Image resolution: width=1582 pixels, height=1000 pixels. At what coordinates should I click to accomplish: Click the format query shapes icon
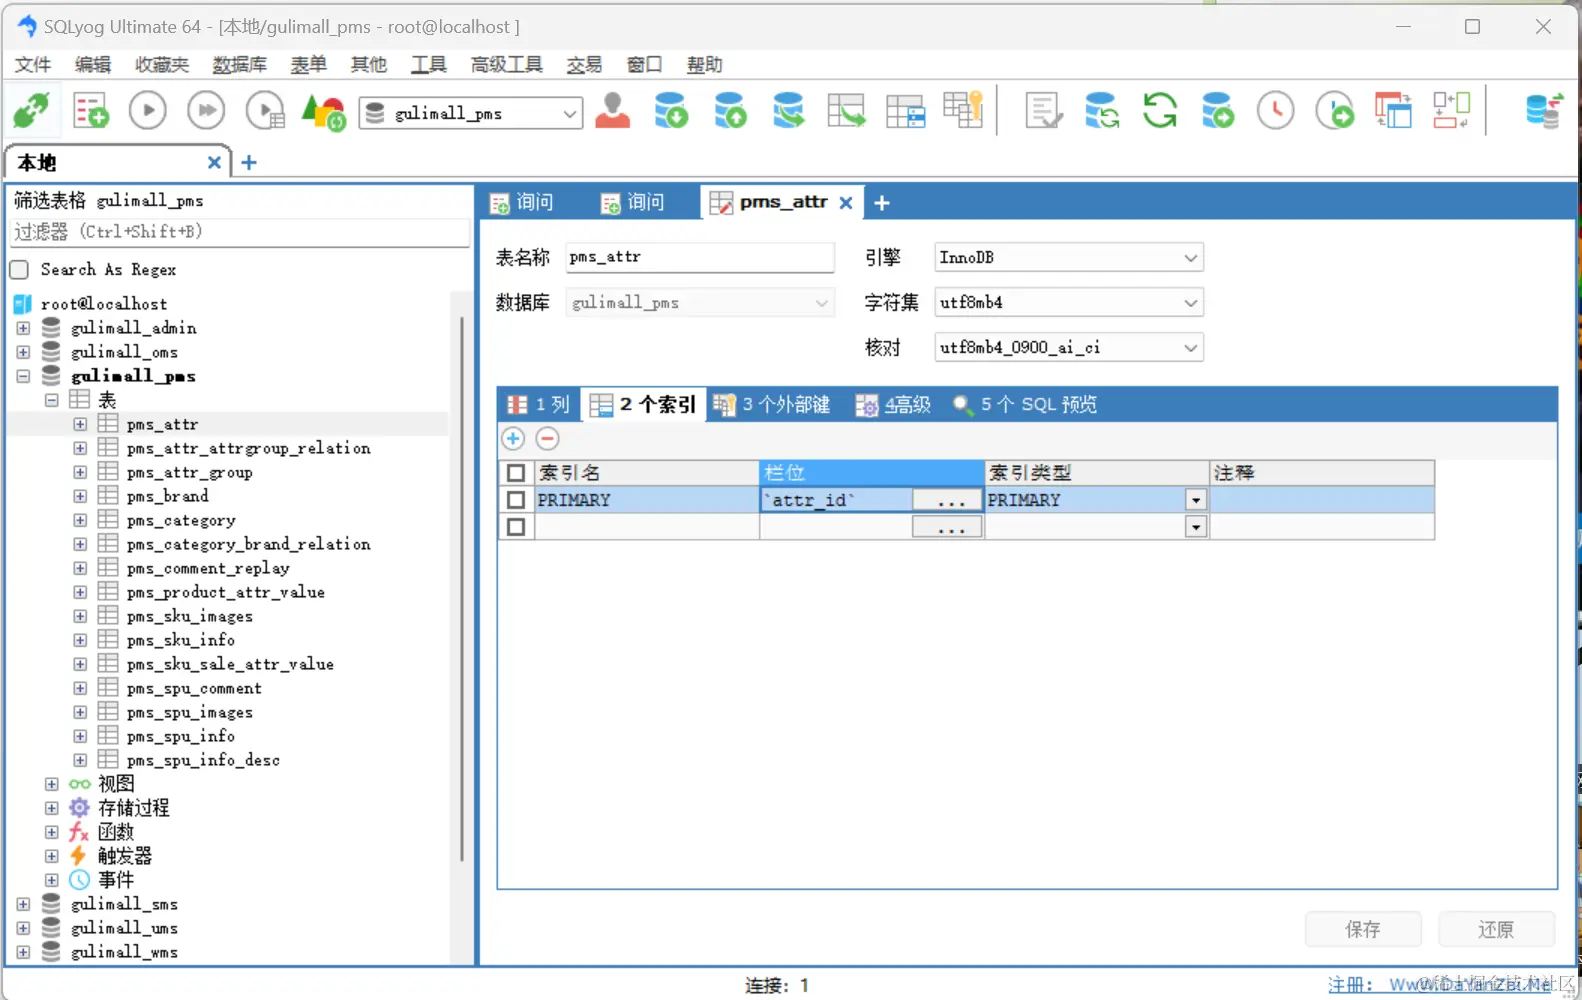coord(324,111)
